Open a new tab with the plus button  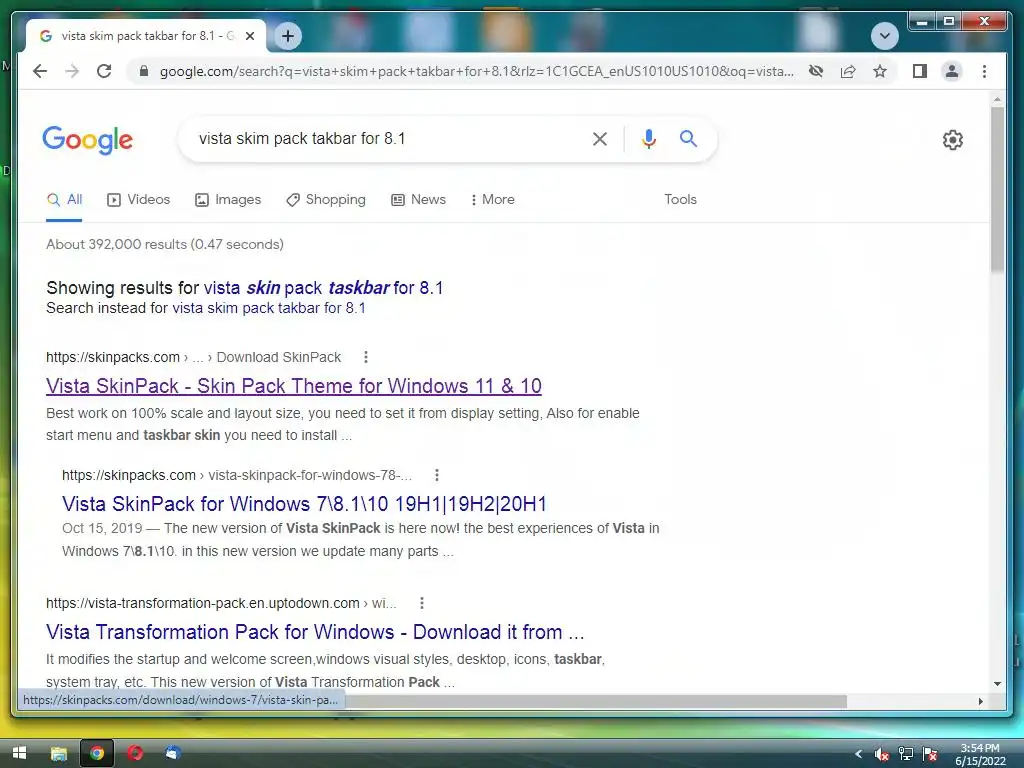click(288, 36)
